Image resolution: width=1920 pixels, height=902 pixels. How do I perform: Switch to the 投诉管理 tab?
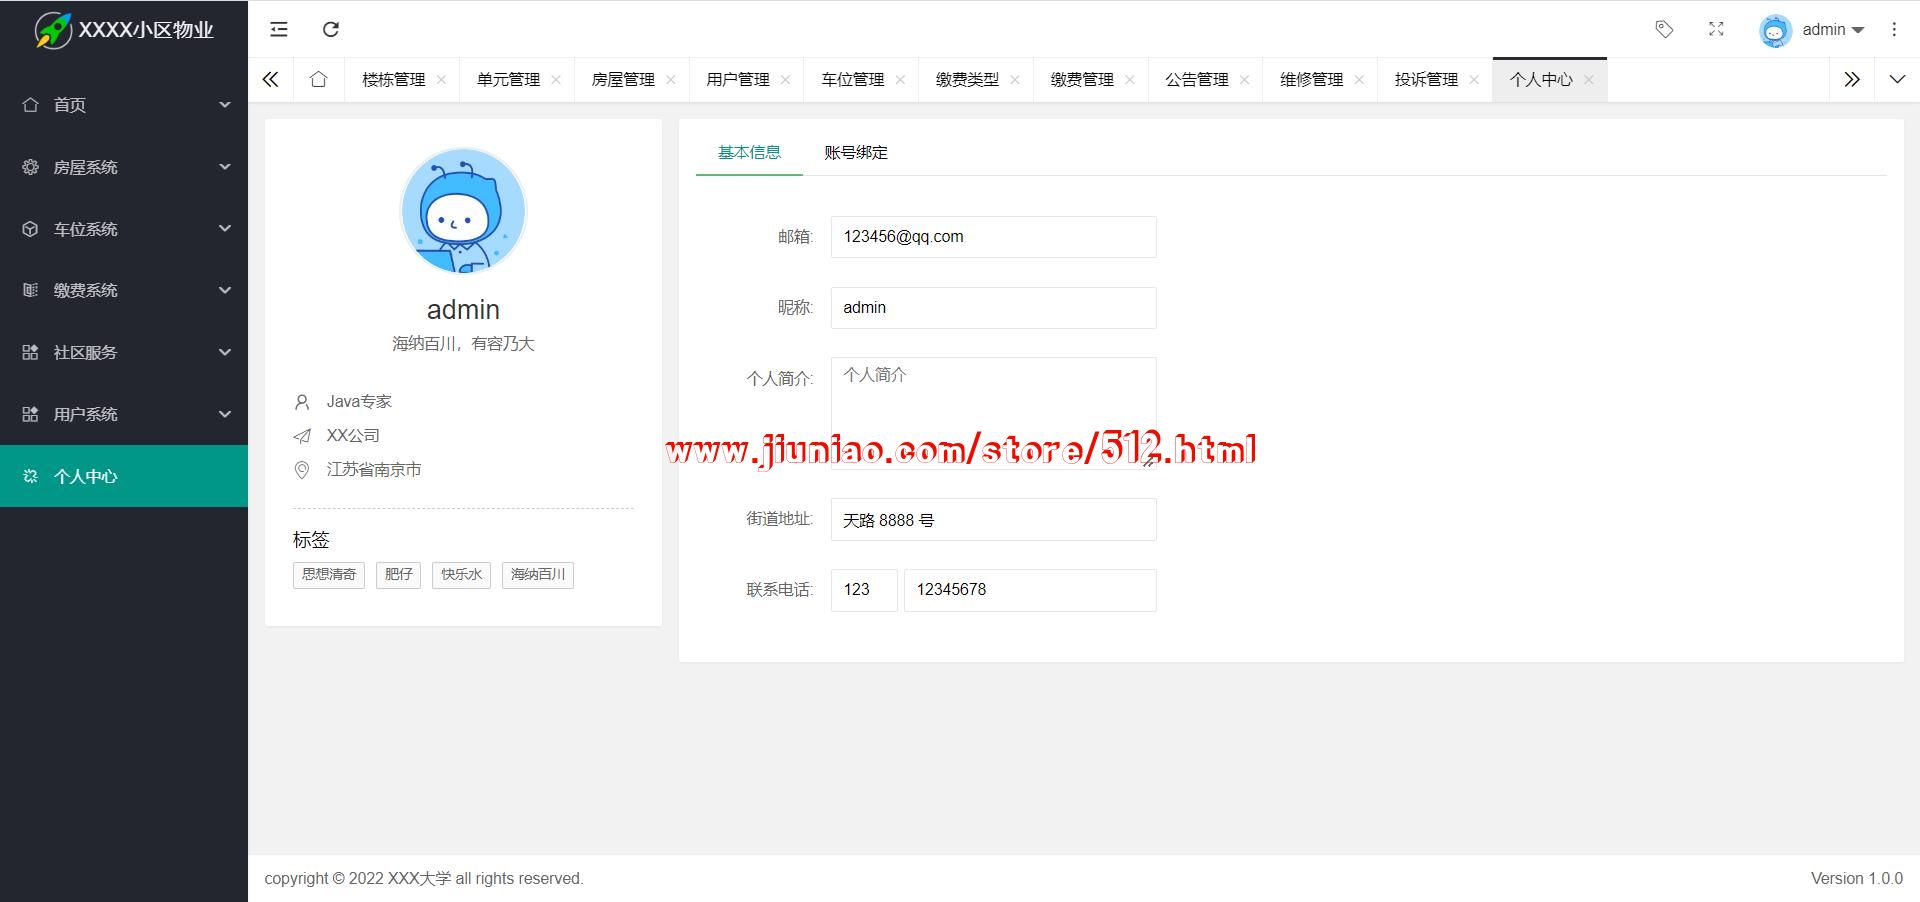1426,80
